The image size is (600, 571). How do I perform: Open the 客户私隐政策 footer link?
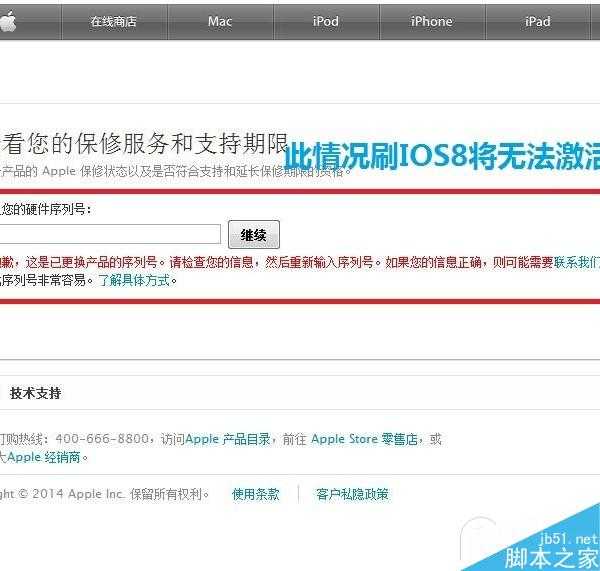(x=352, y=494)
